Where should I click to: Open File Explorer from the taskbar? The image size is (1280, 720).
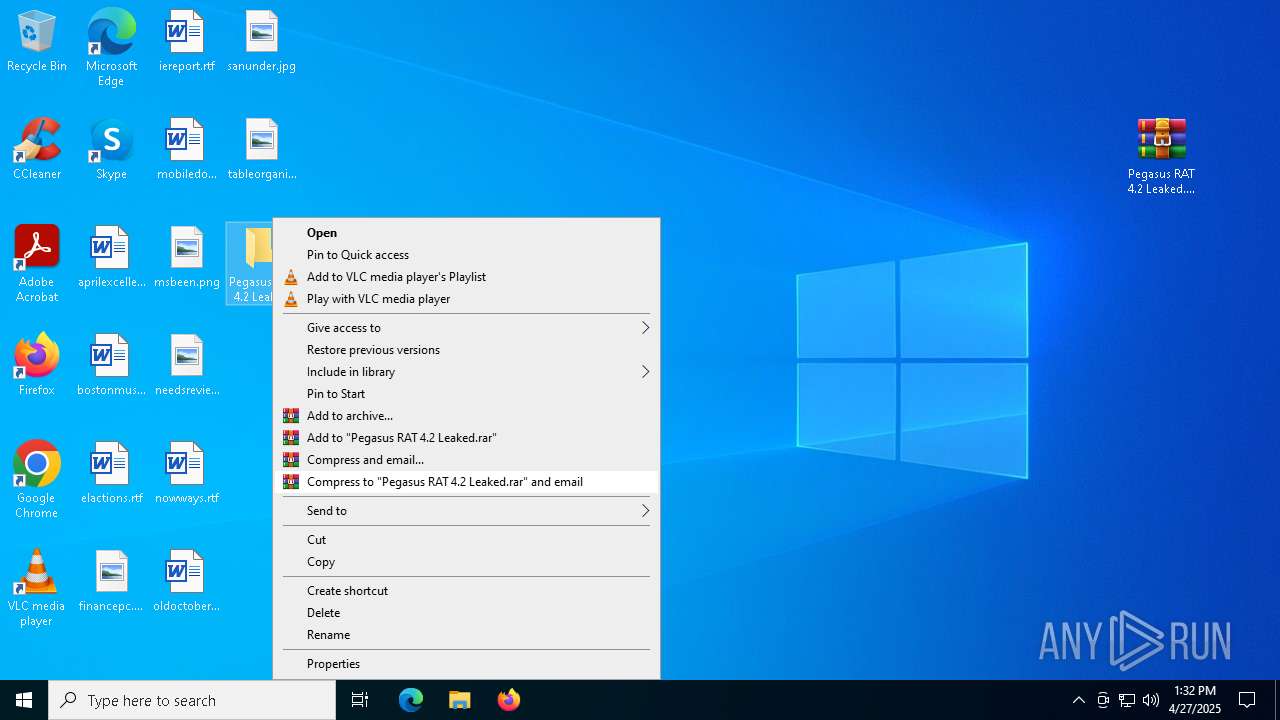pyautogui.click(x=460, y=700)
